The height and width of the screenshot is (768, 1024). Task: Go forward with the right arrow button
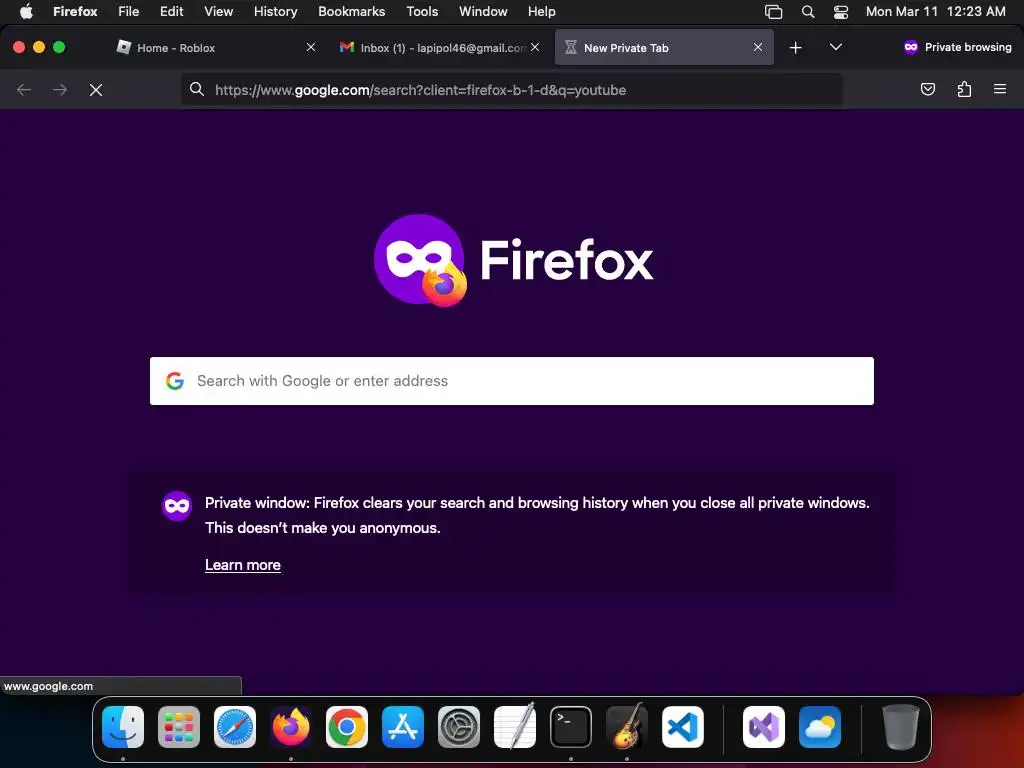click(60, 90)
